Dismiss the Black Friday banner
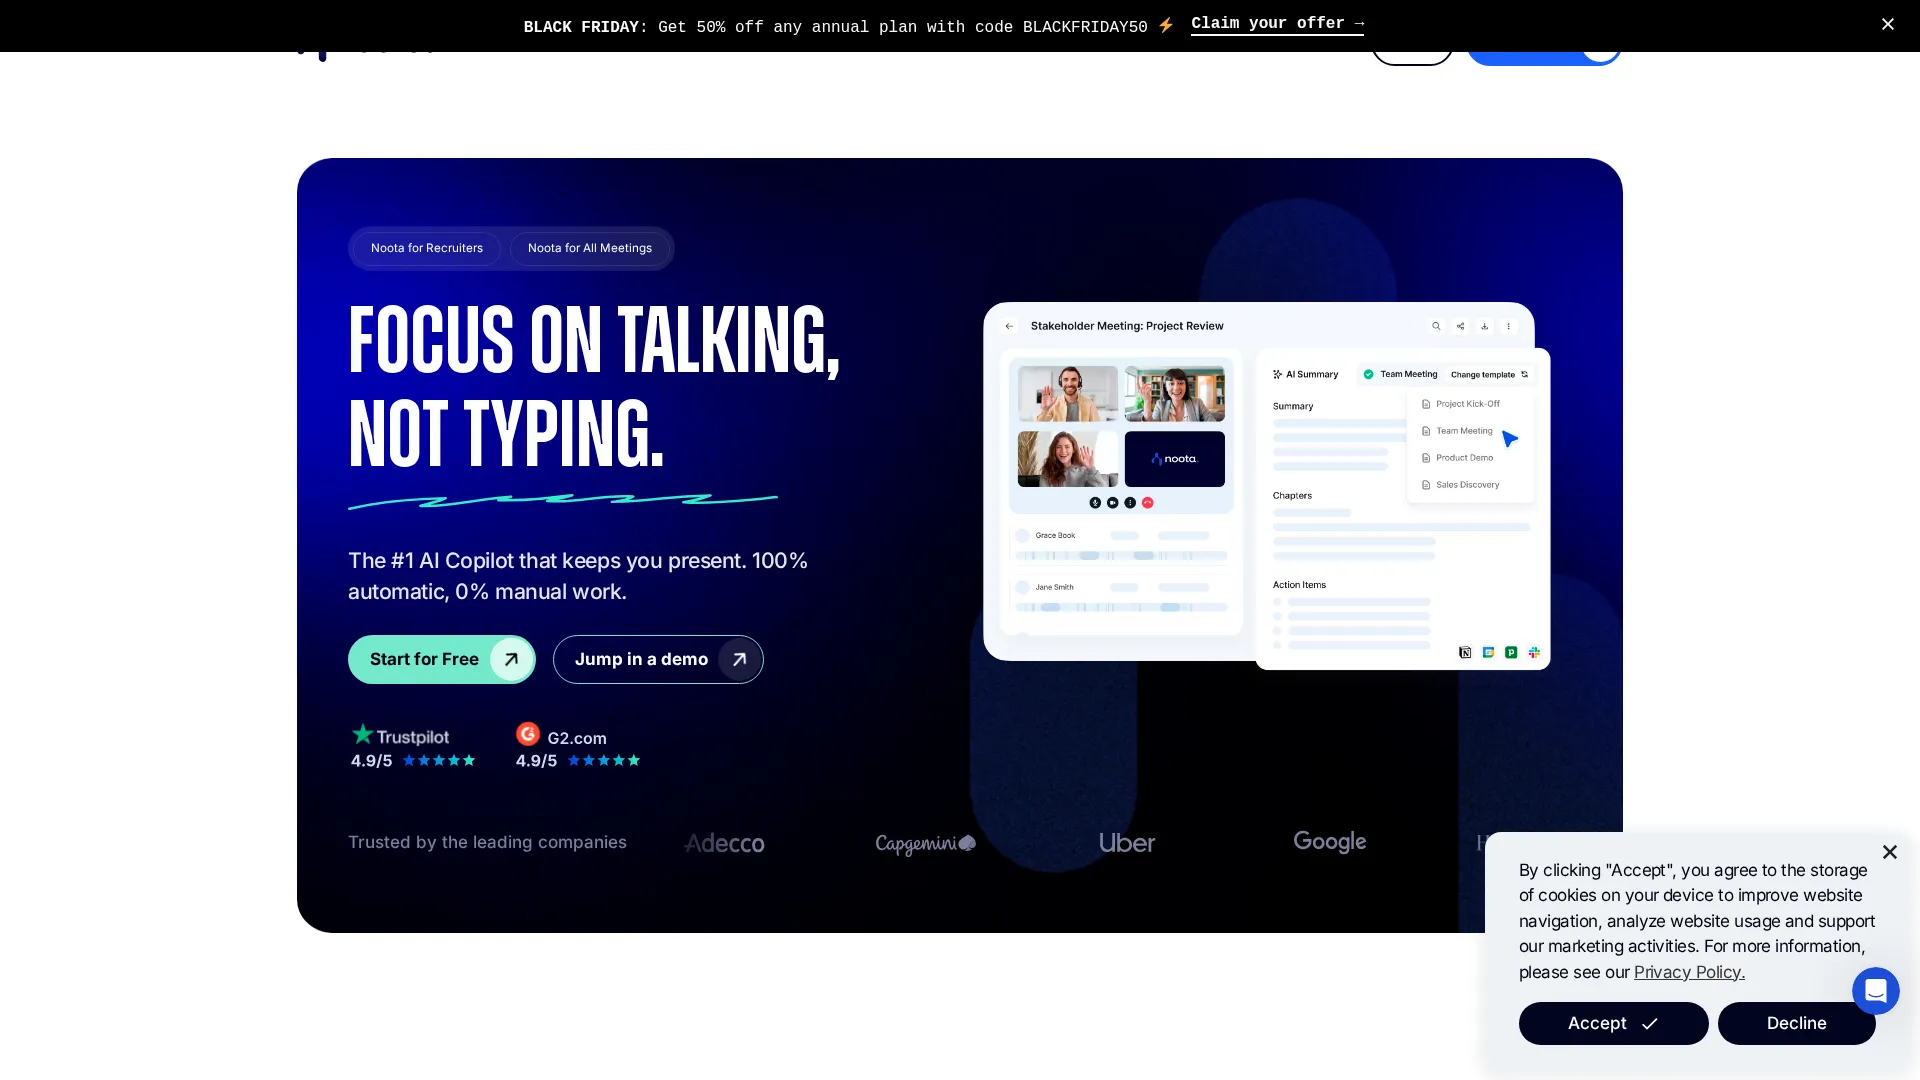The image size is (1920, 1080). pyautogui.click(x=1887, y=24)
